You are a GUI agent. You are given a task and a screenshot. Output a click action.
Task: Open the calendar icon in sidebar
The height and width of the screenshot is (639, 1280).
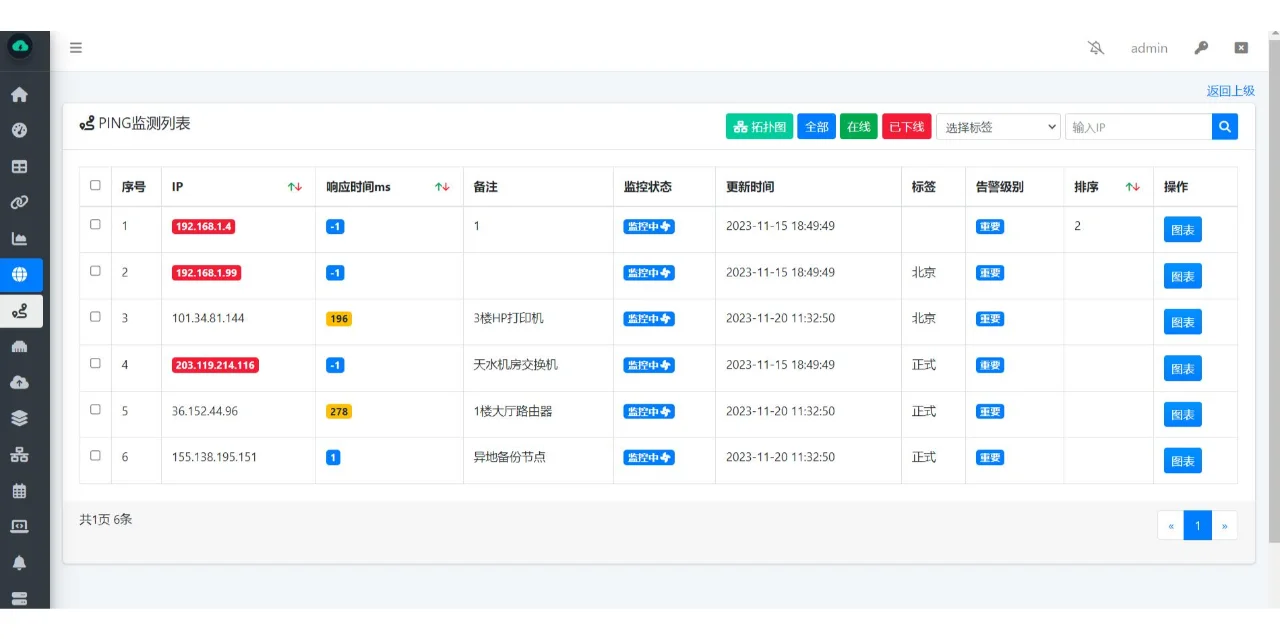tap(22, 490)
